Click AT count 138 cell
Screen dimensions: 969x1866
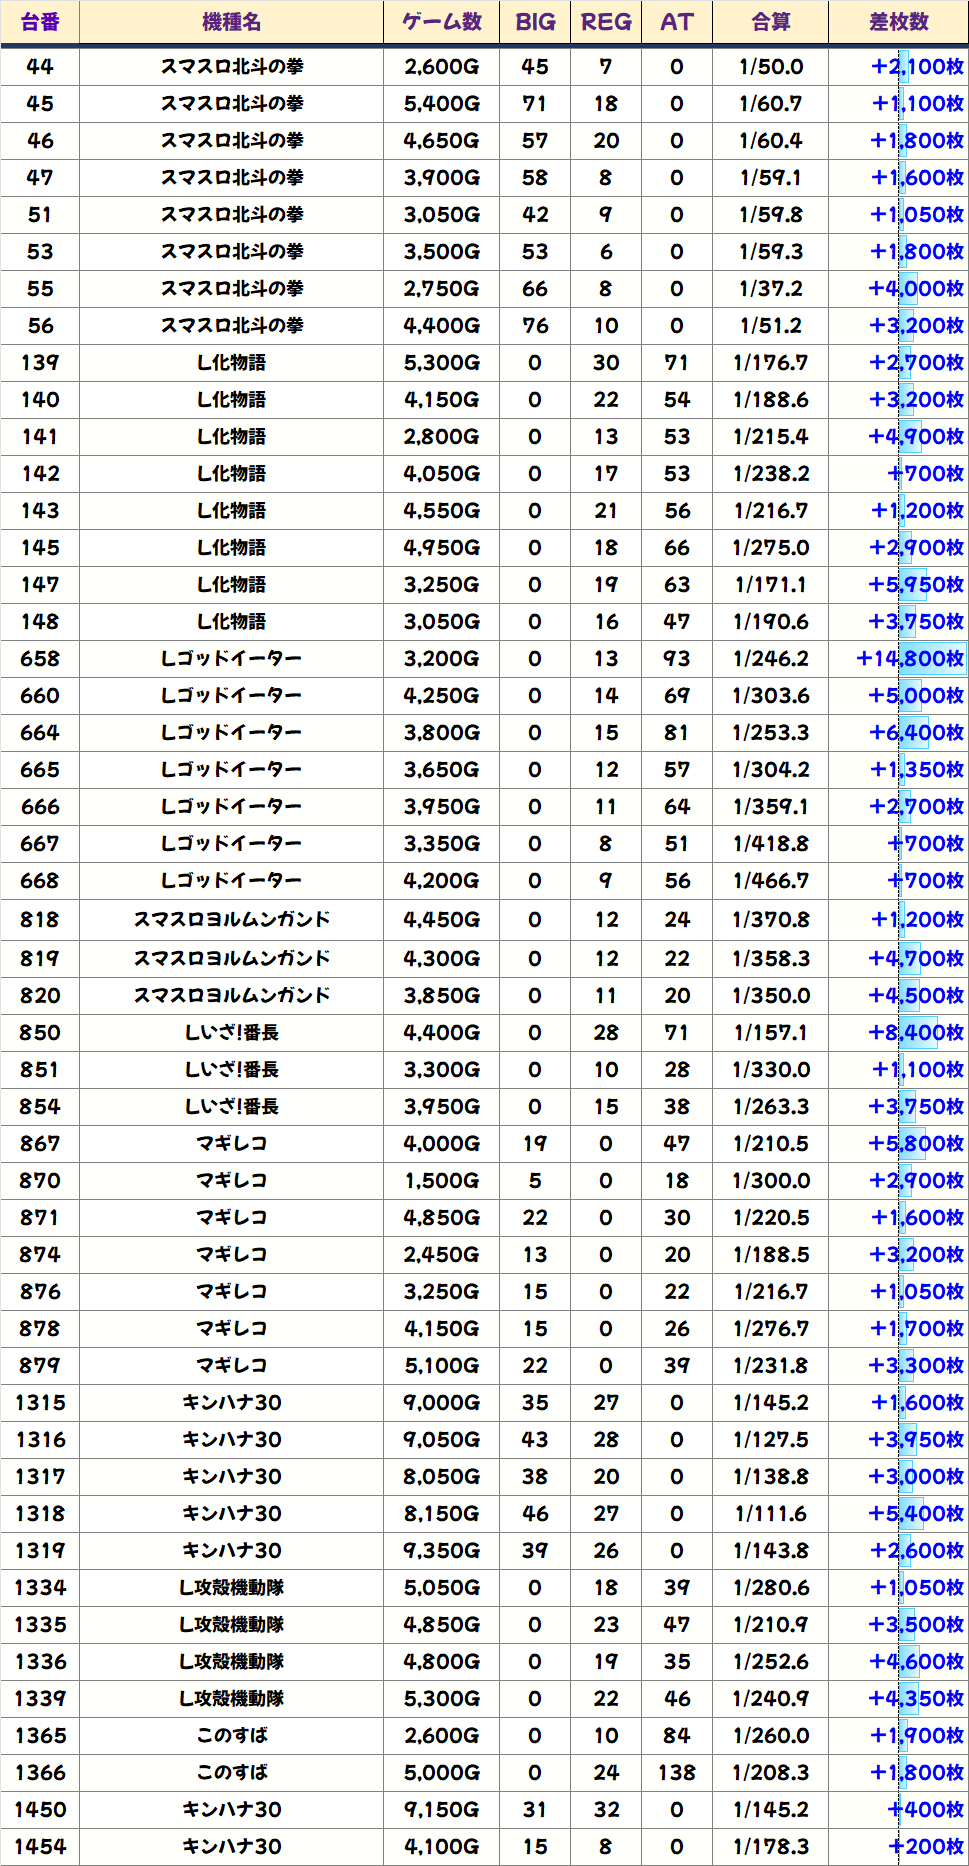tap(677, 1773)
